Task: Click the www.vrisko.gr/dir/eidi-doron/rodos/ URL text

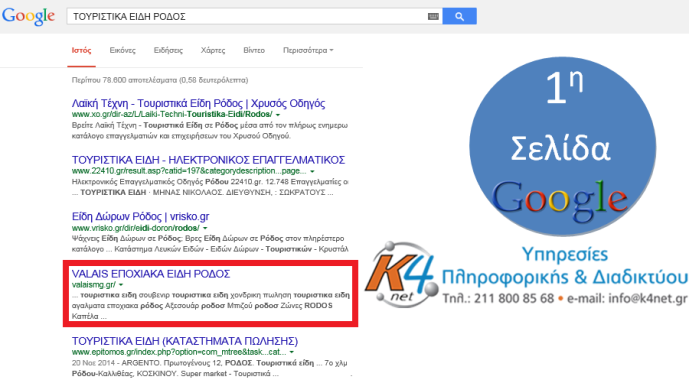Action: tap(135, 228)
